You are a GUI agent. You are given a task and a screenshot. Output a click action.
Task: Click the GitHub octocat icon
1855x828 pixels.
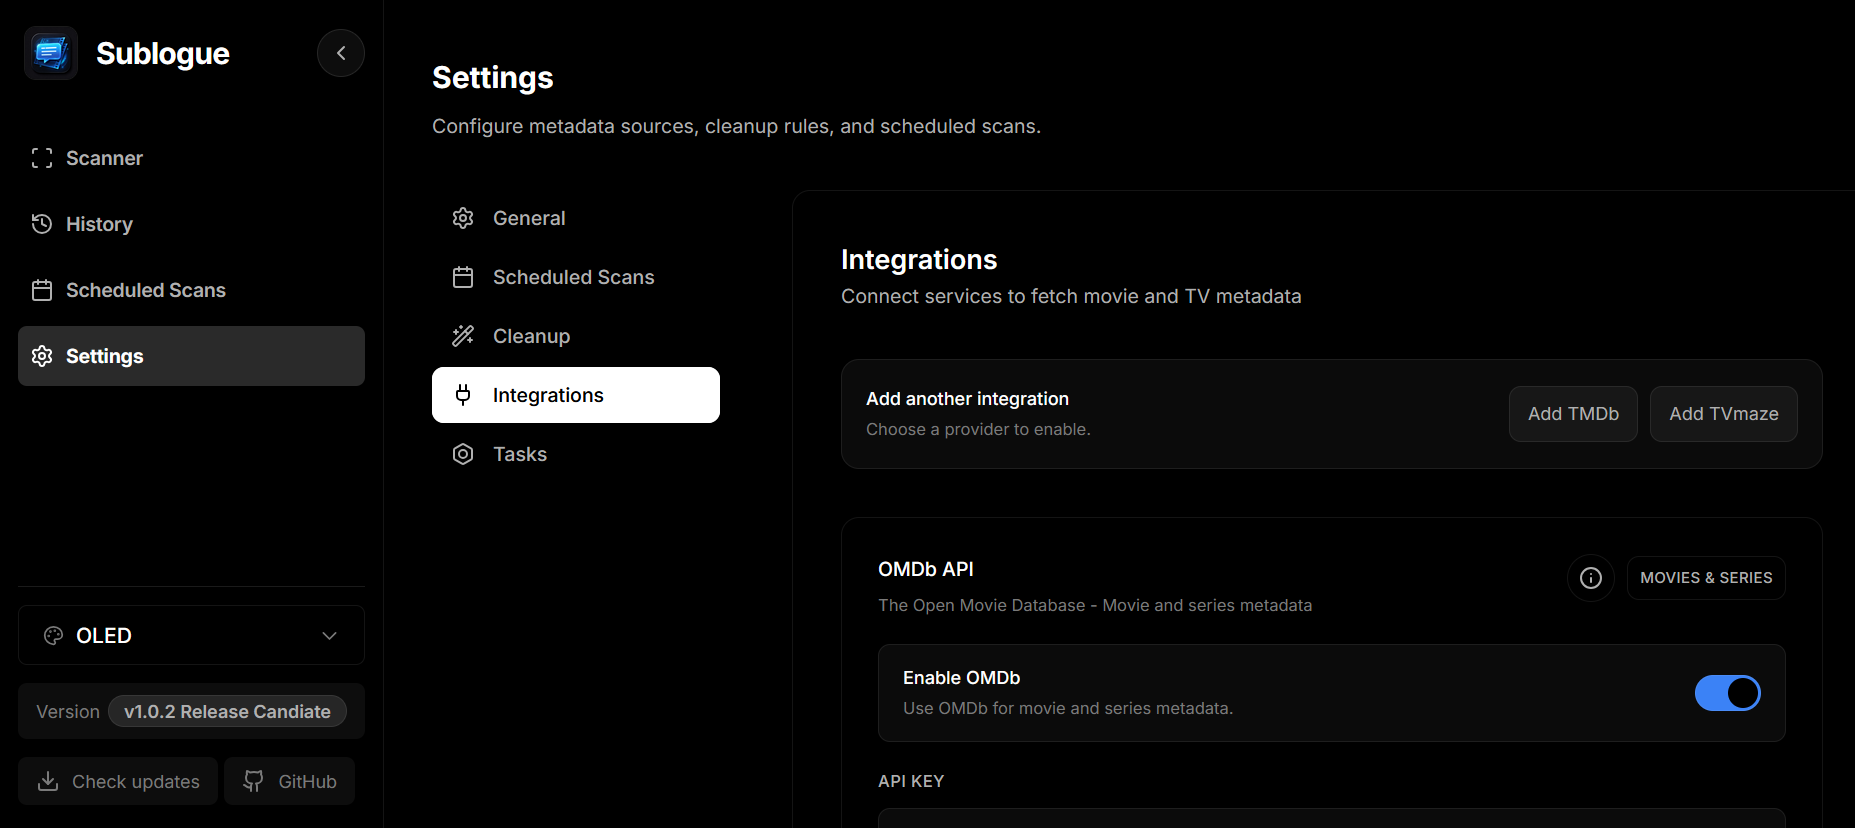pos(254,781)
